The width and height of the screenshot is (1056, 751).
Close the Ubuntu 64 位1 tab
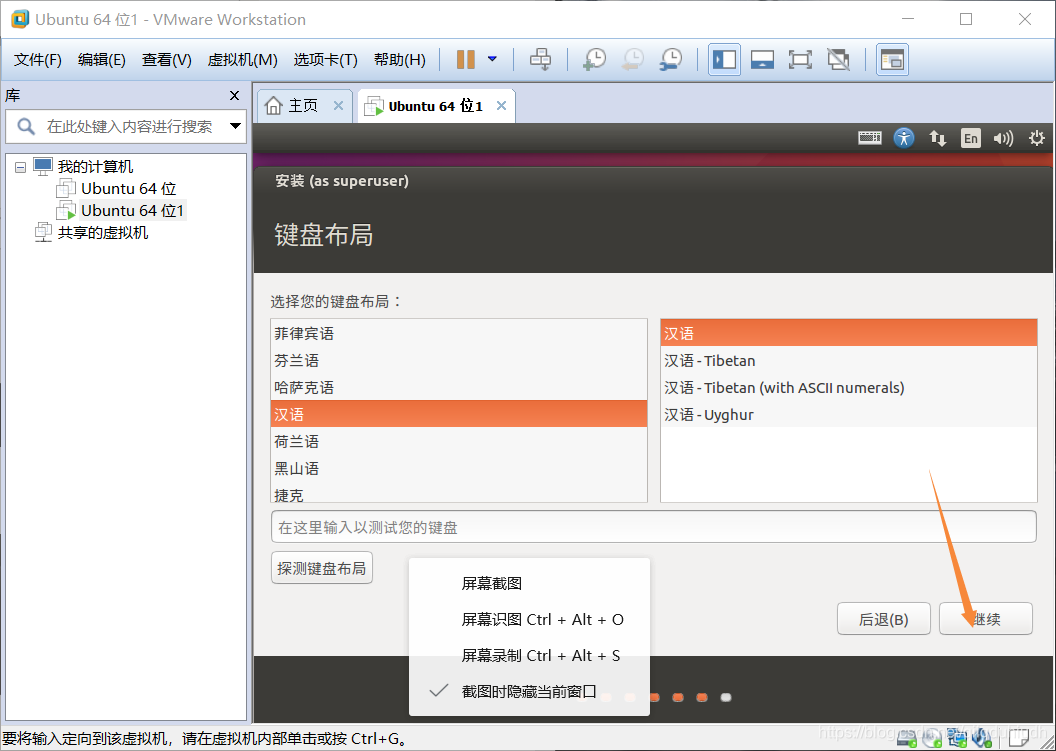pos(501,106)
